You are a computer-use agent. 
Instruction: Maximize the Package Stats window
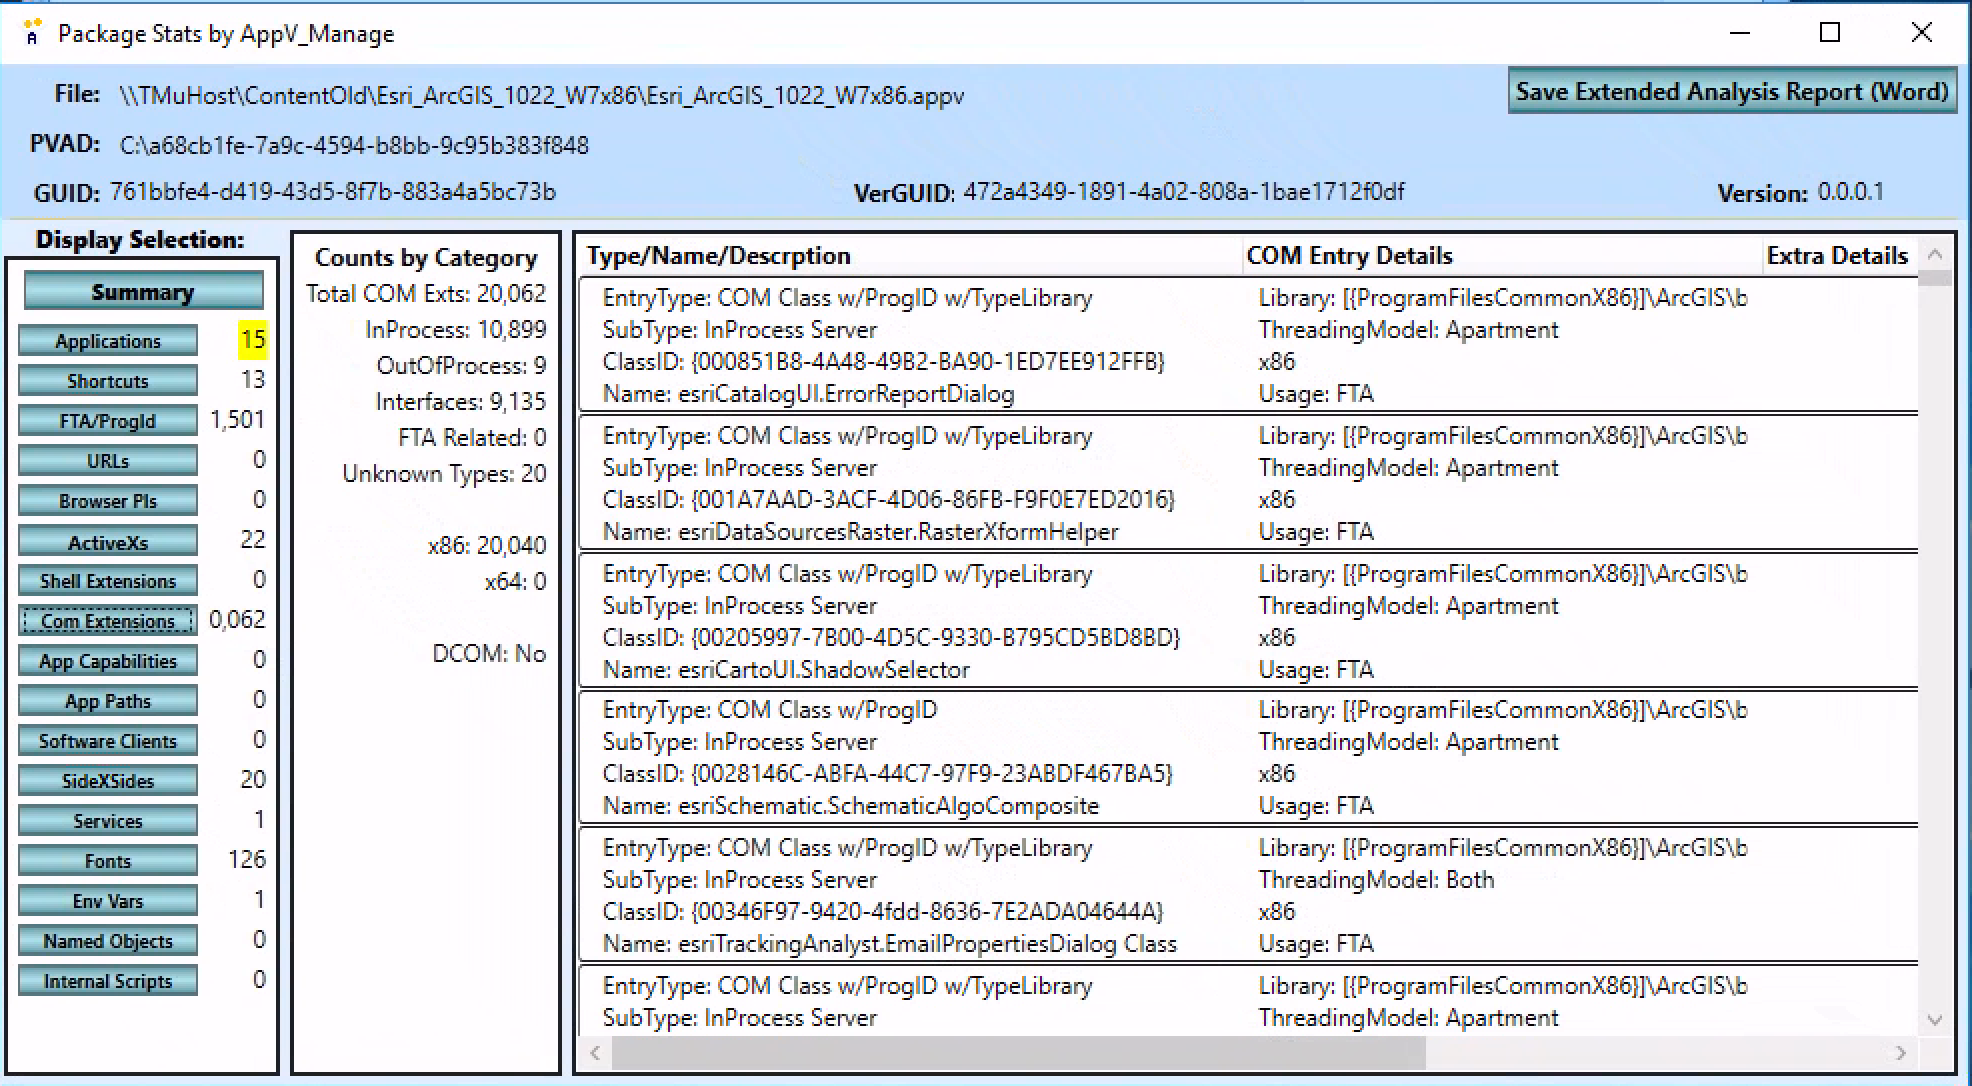click(x=1830, y=33)
